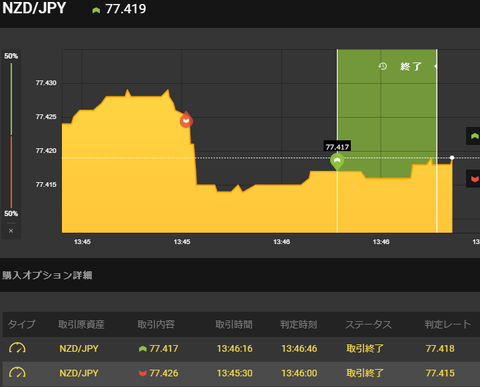Click the current price 77.419 in the header

126,9
